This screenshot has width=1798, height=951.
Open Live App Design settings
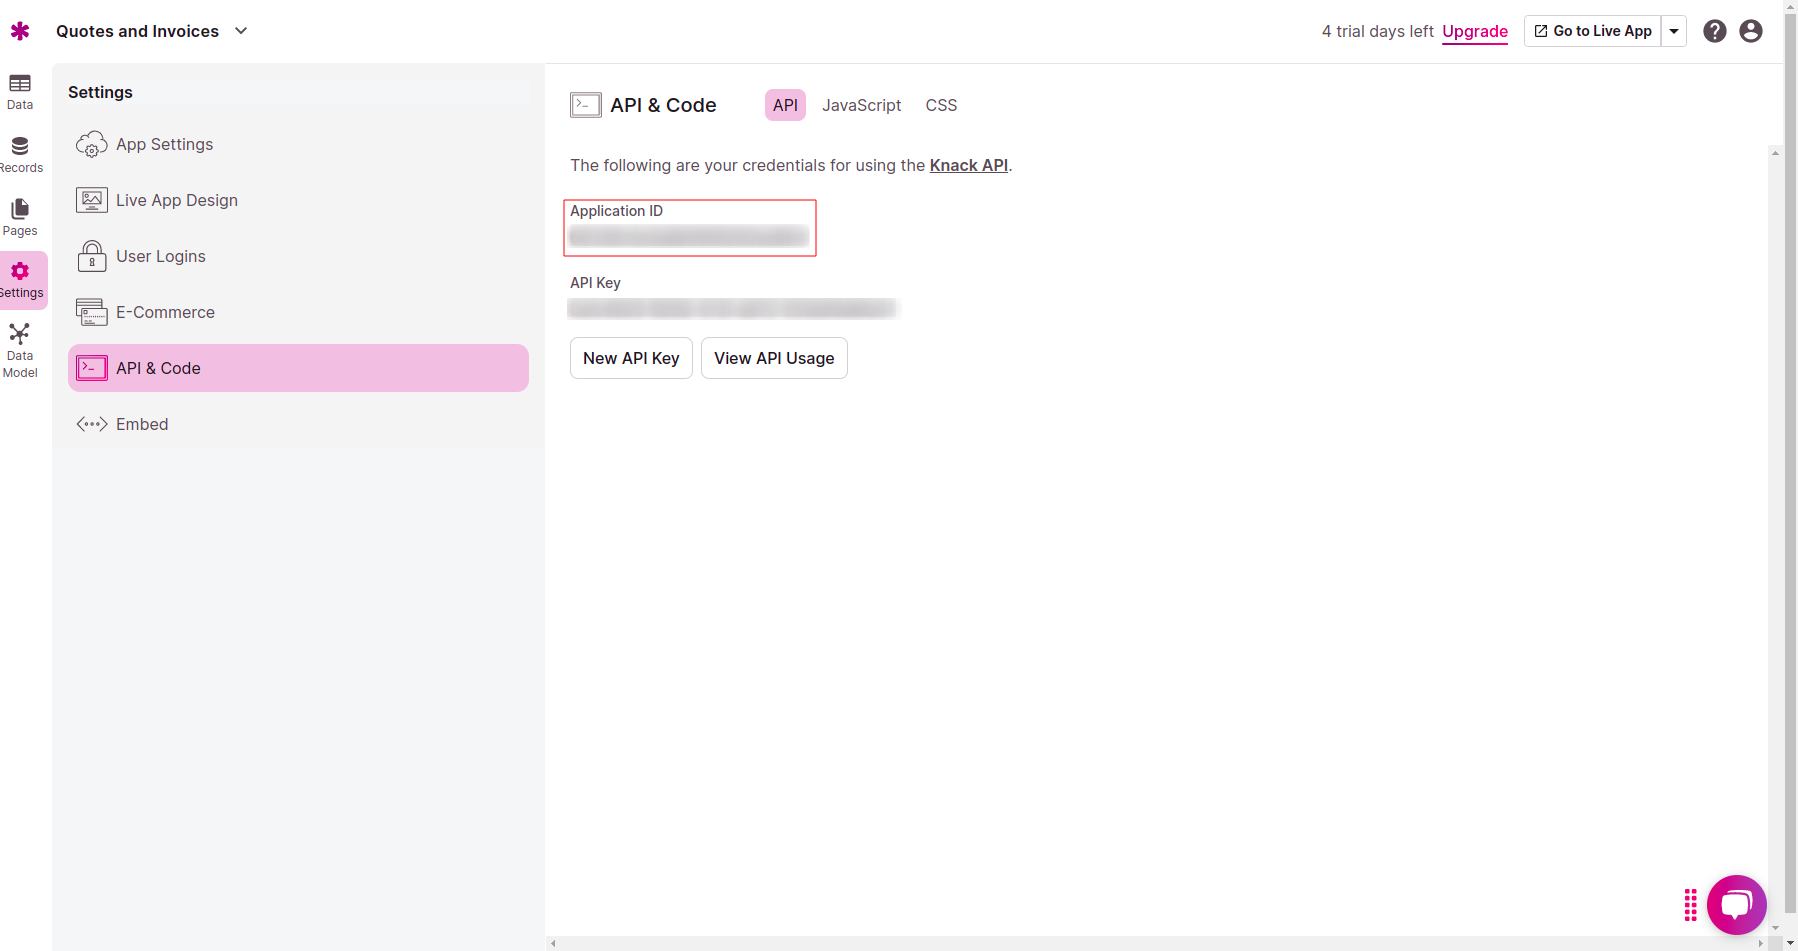coord(298,200)
